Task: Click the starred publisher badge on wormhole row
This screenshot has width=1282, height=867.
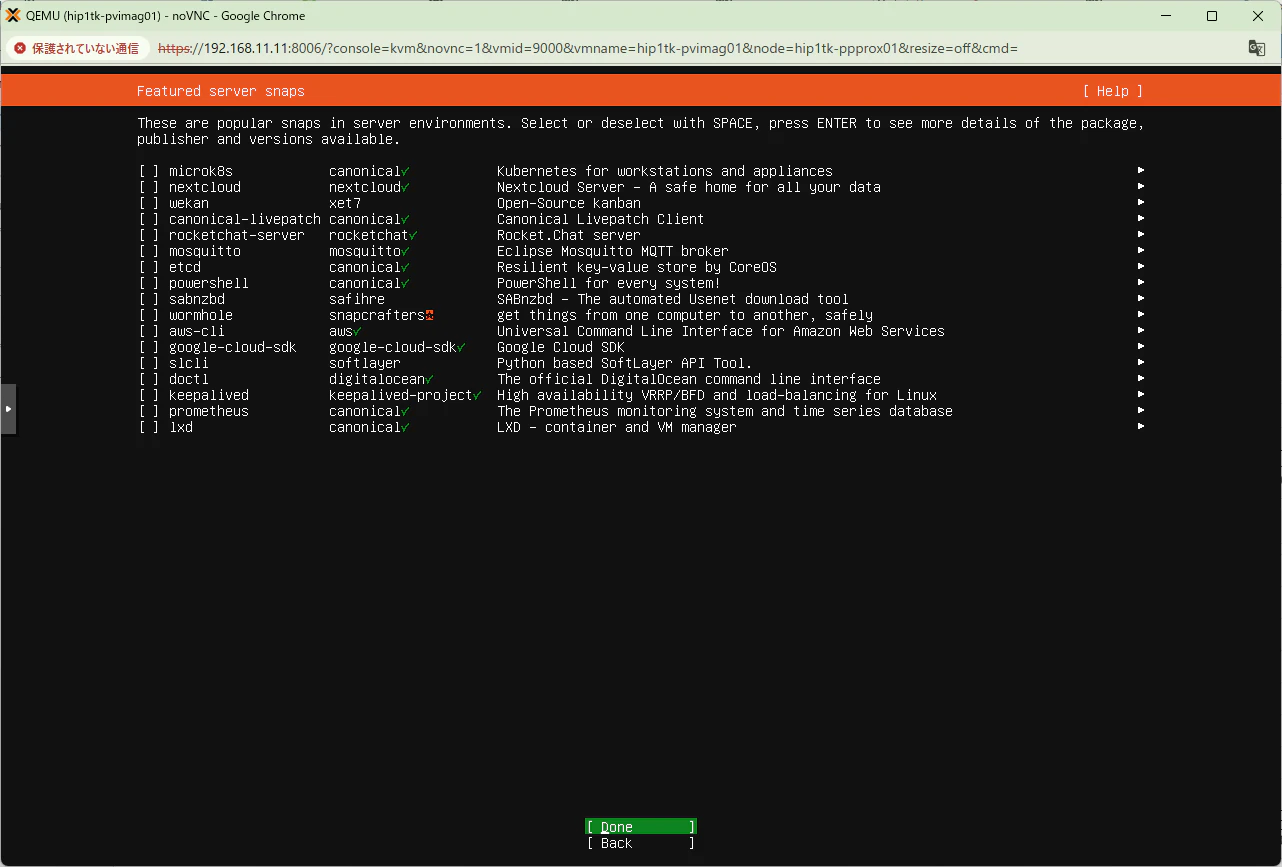Action: [x=429, y=315]
